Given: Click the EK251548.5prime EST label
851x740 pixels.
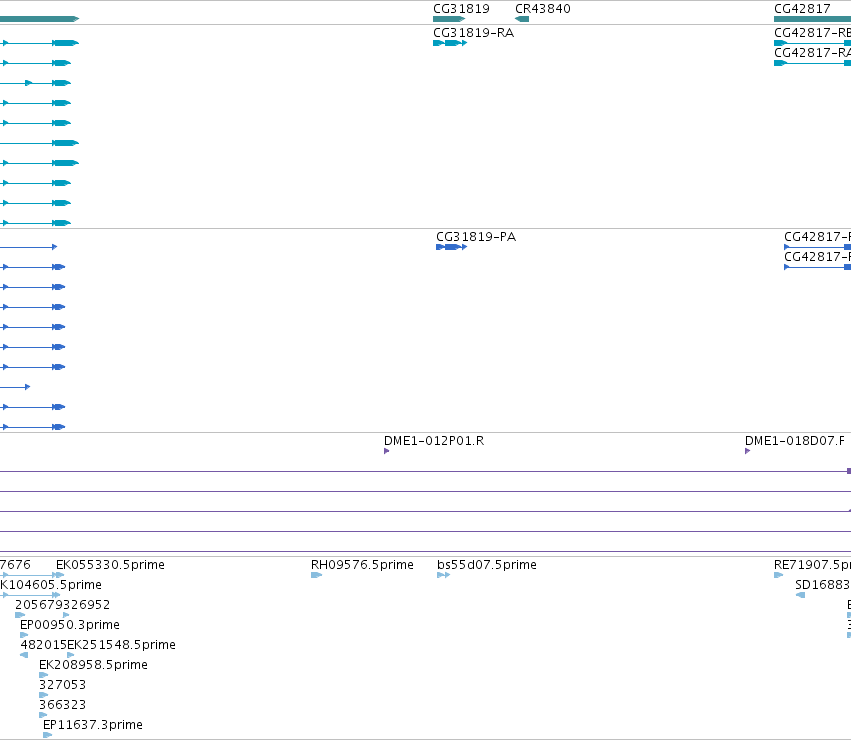Looking at the screenshot, I should pyautogui.click(x=122, y=645).
